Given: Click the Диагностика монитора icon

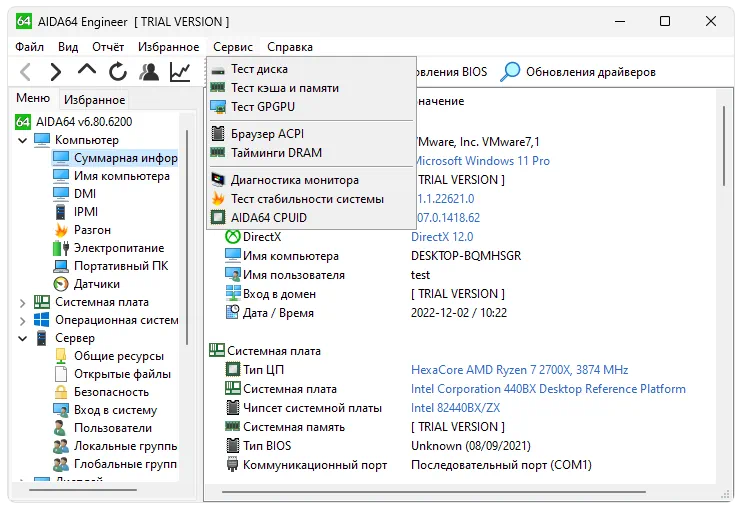Looking at the screenshot, I should point(218,180).
